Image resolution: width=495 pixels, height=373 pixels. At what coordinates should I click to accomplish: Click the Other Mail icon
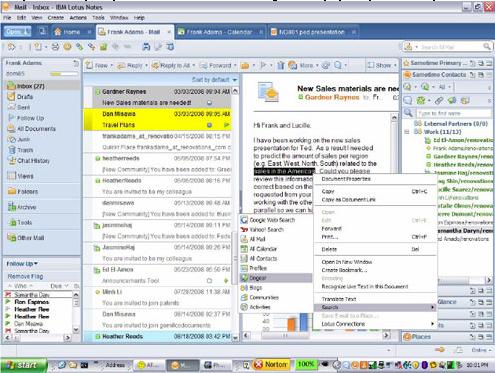(12, 238)
